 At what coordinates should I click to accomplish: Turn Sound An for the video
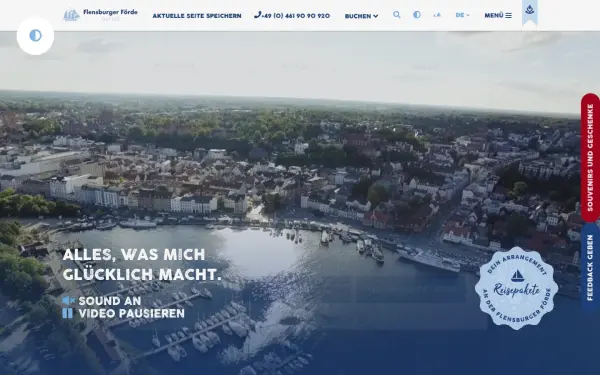point(102,301)
